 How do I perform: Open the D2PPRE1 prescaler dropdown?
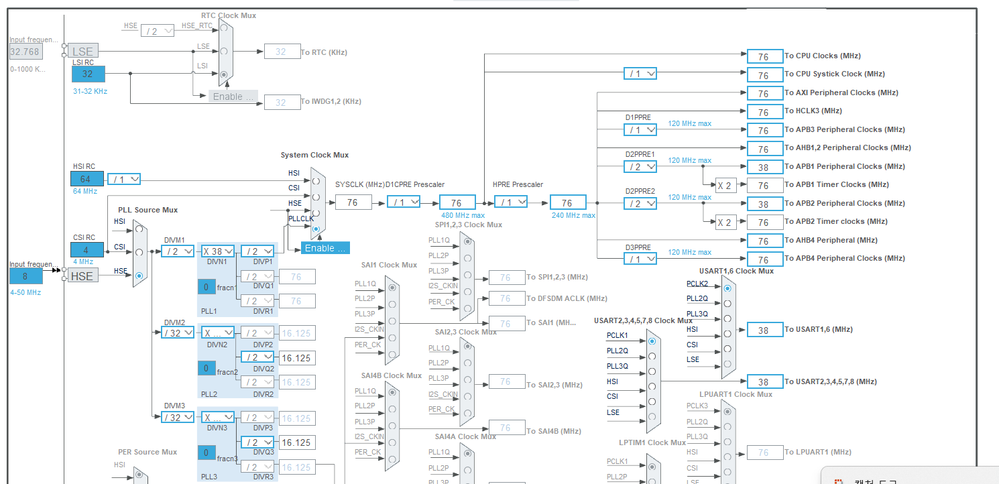(x=640, y=167)
